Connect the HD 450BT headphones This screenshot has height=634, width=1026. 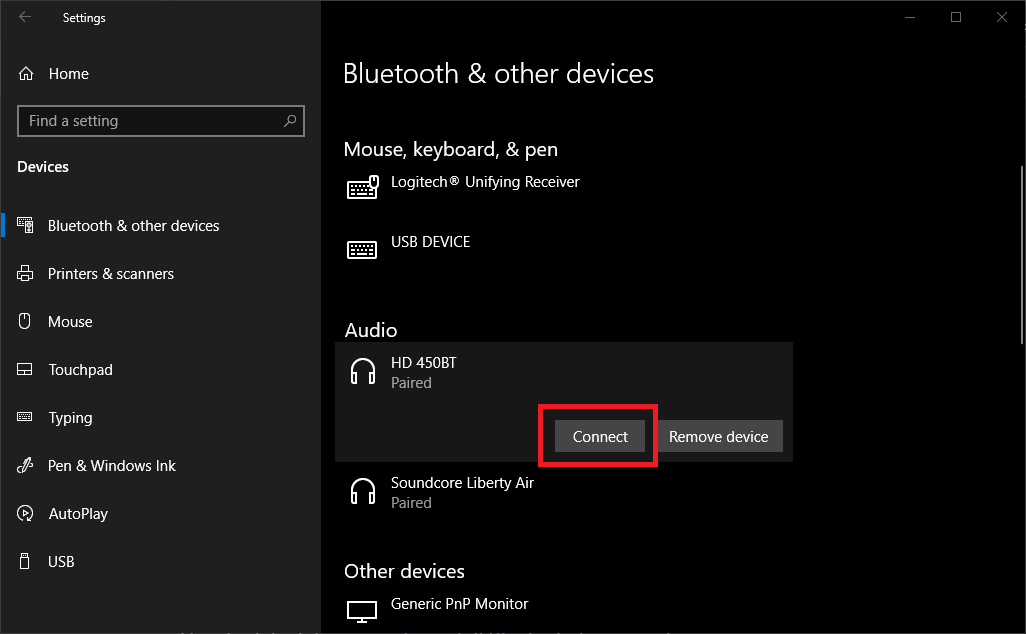(600, 436)
